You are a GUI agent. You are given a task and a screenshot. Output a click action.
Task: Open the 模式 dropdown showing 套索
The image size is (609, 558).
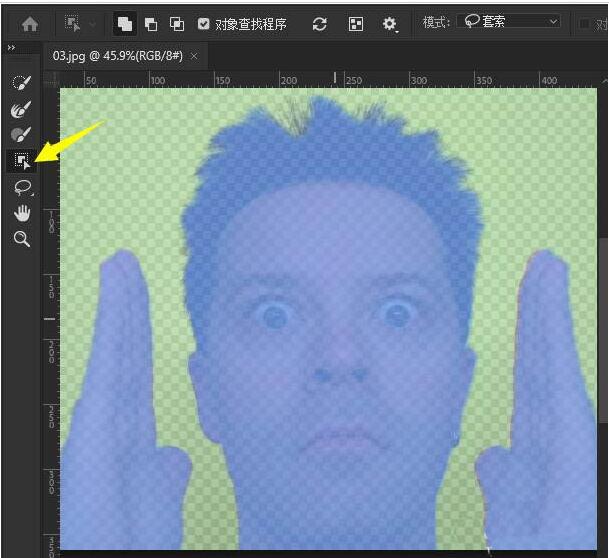pos(508,22)
